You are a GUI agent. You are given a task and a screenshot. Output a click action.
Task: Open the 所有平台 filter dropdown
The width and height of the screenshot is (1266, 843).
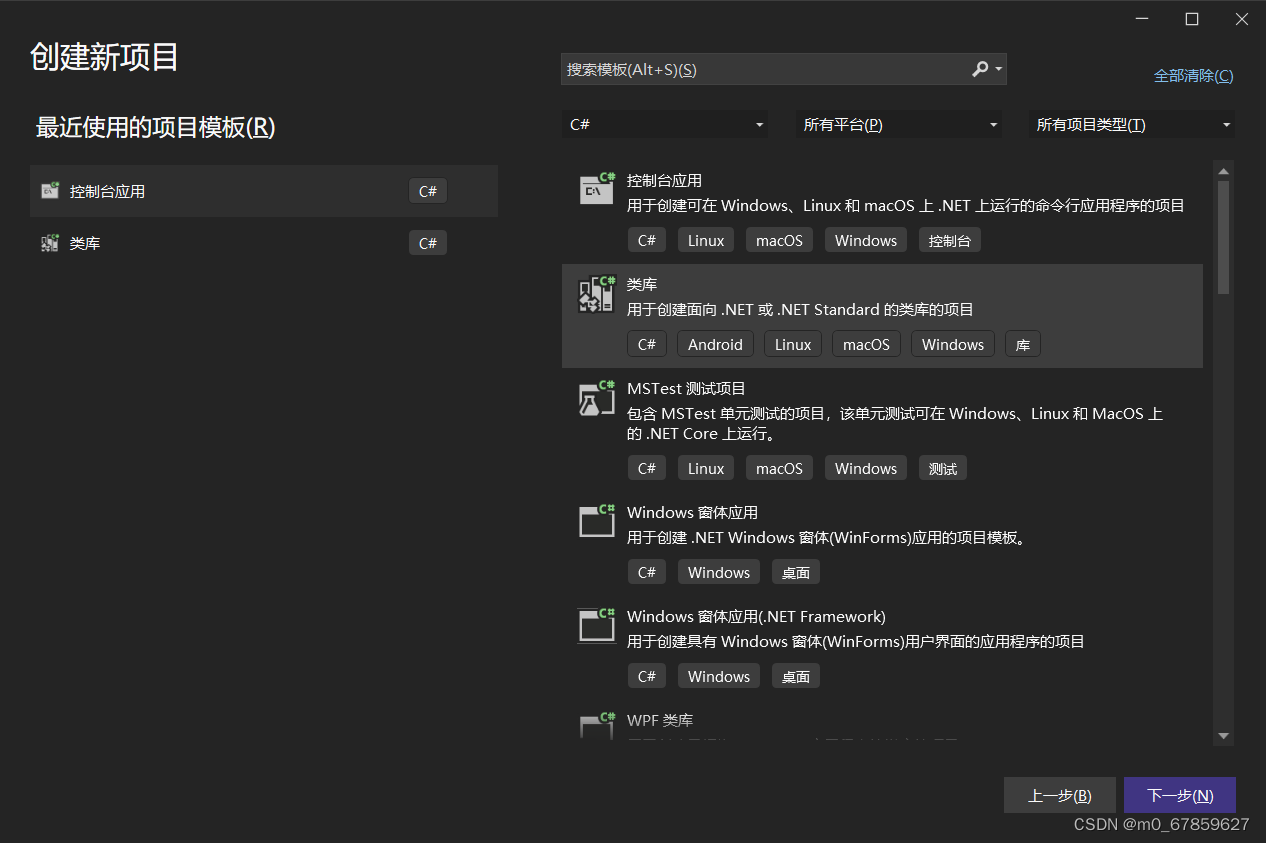(x=898, y=124)
